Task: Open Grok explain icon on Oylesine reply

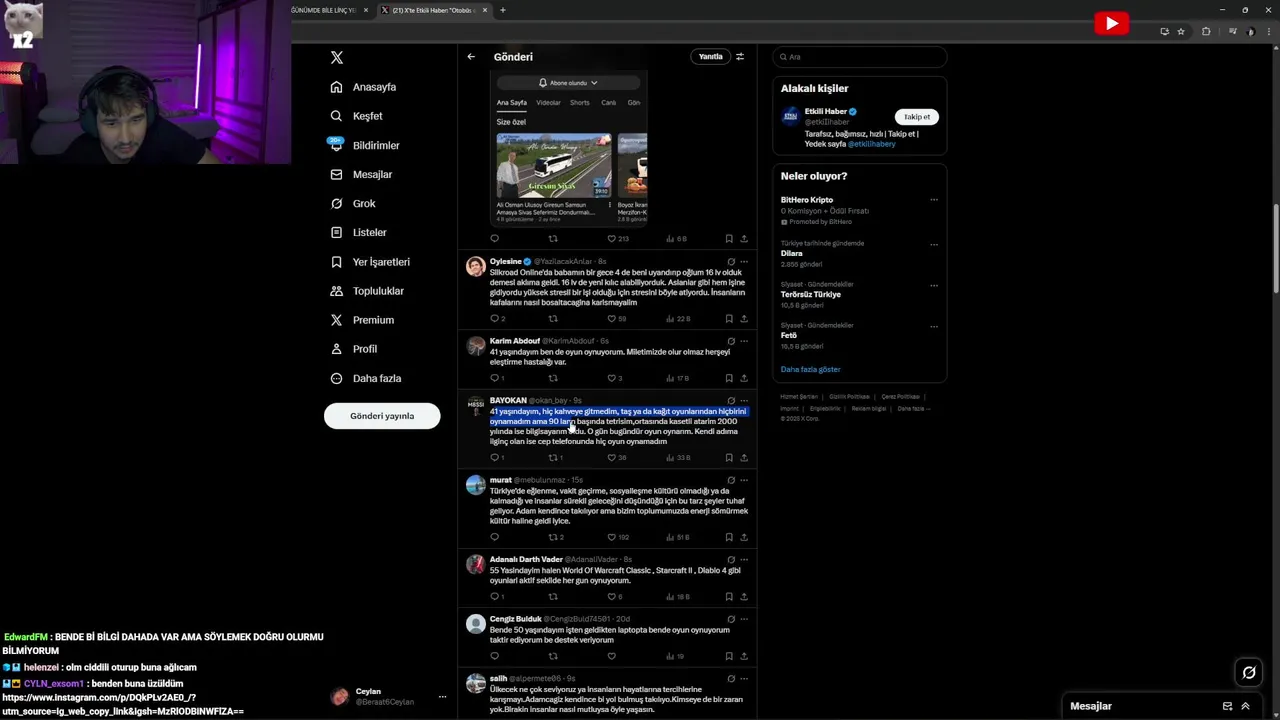Action: (731, 262)
